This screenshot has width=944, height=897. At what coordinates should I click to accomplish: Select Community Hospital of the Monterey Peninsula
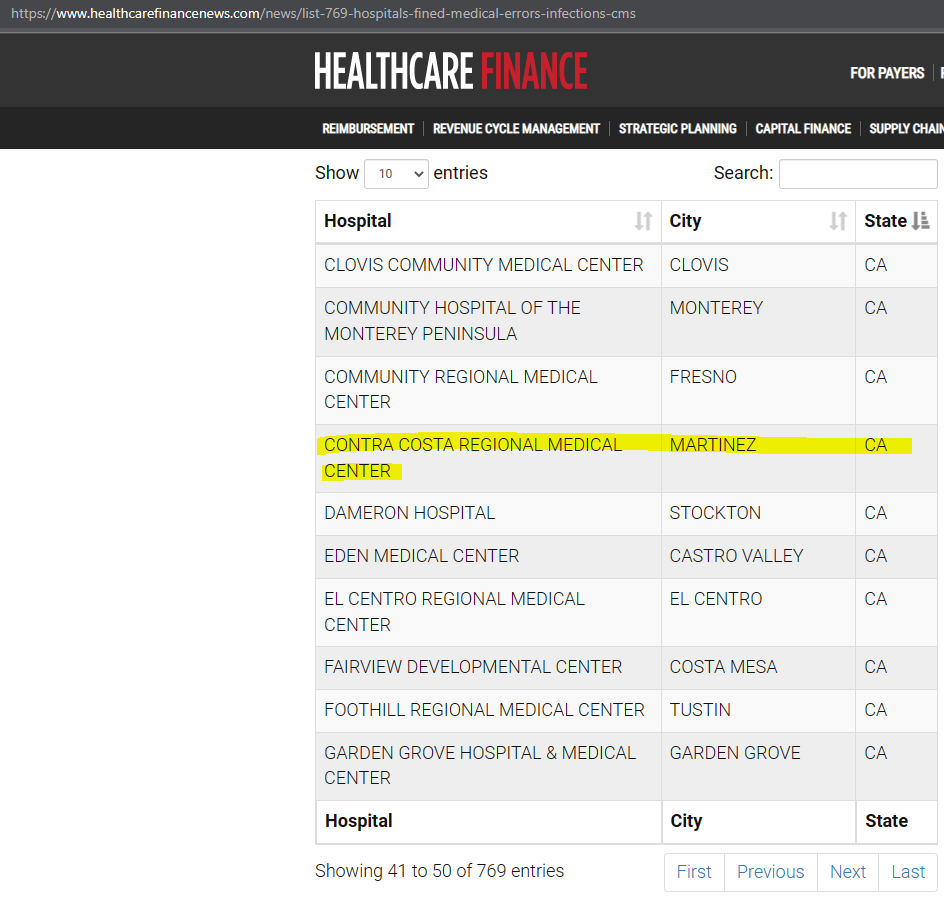click(488, 321)
